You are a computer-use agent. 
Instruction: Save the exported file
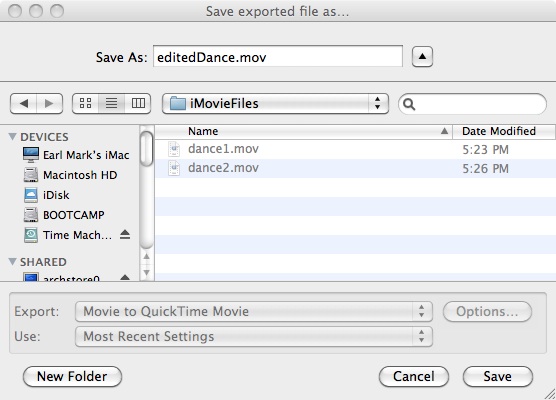tap(497, 376)
